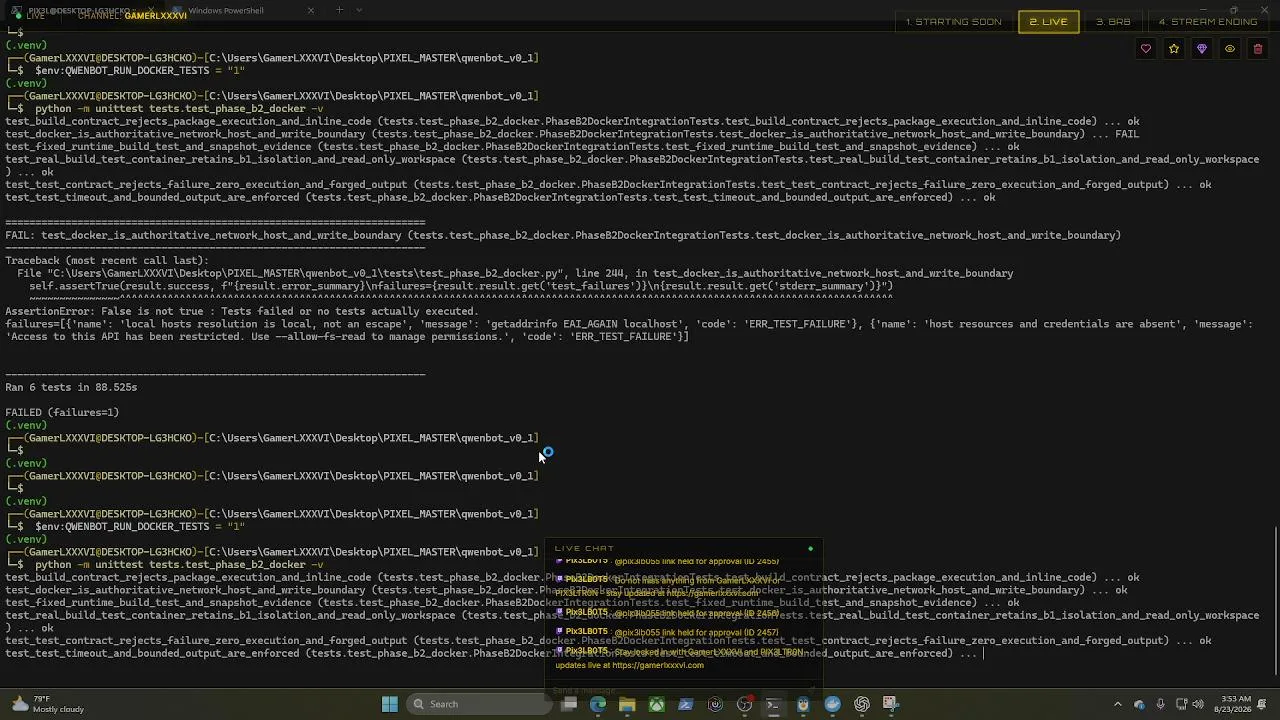Open the circular taskbar app beside Xbox group

click(715, 704)
